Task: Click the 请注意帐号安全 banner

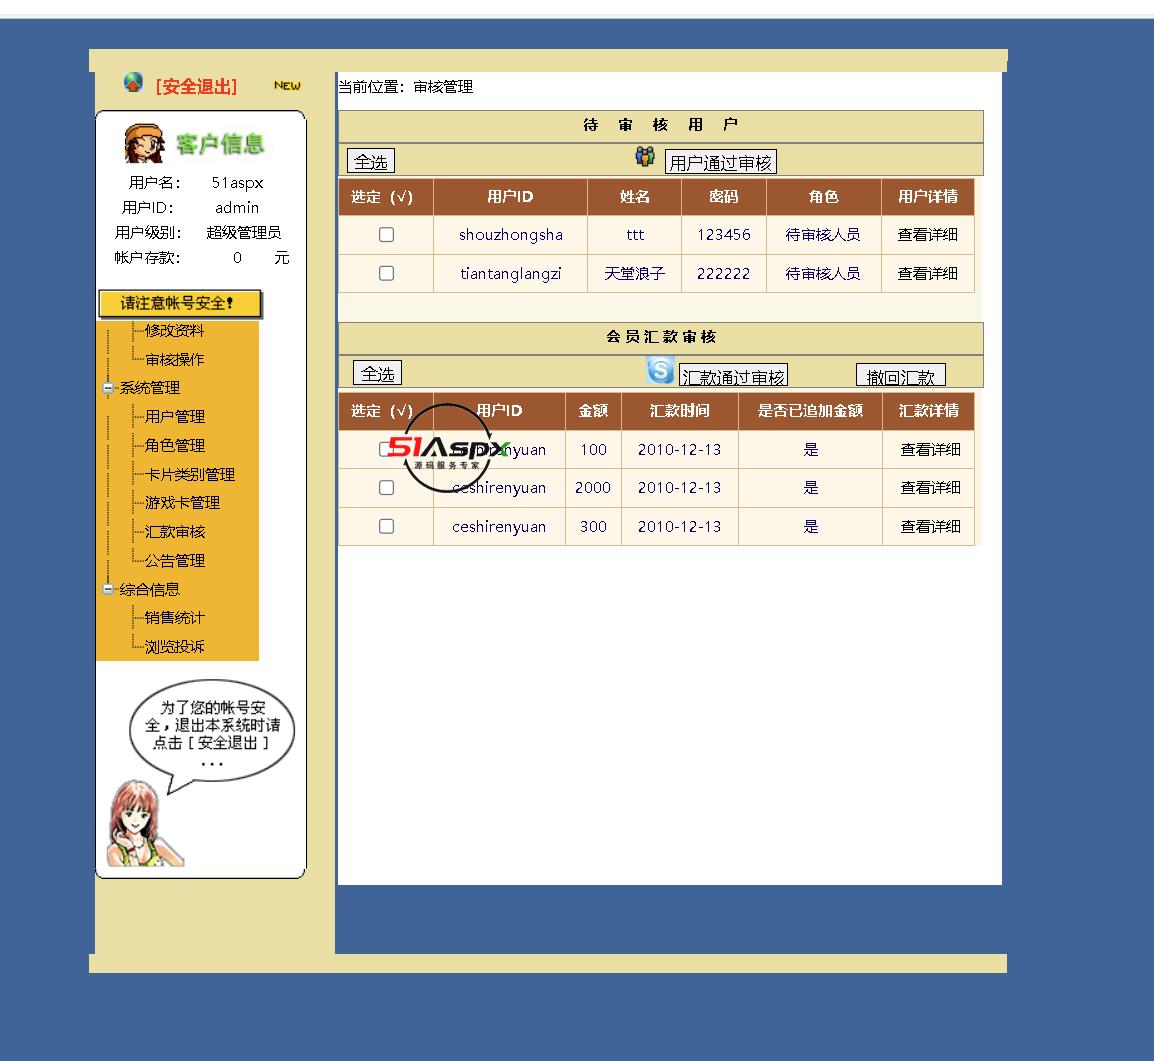Action: point(180,303)
